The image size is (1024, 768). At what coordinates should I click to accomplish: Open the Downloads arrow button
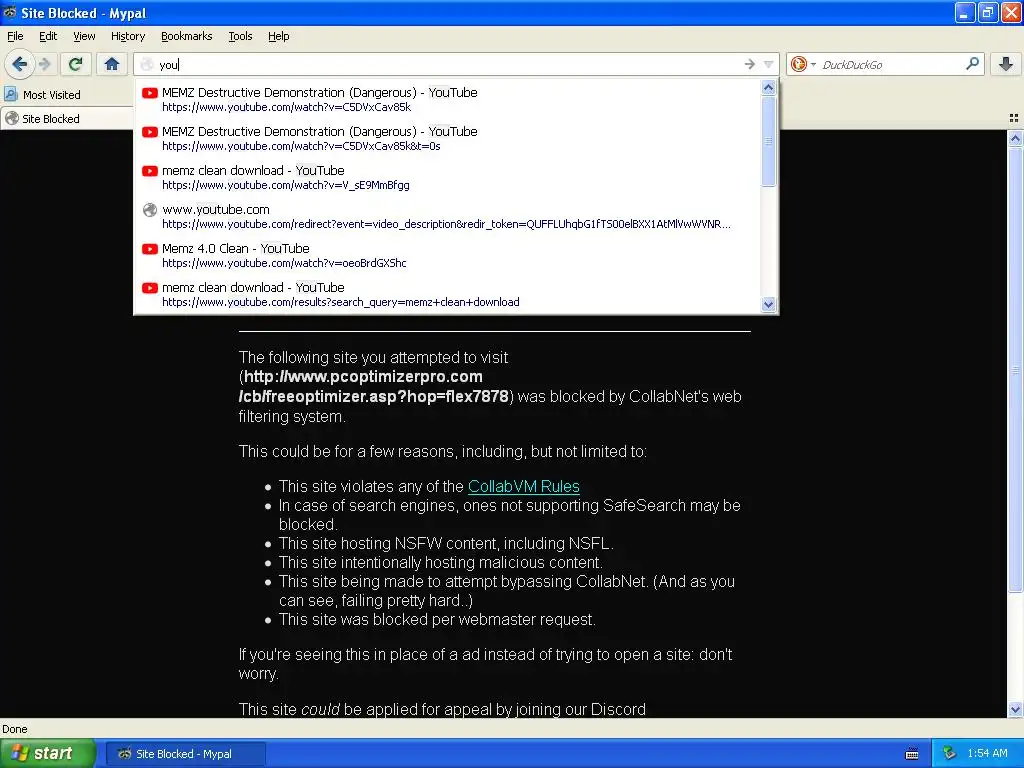tap(1006, 64)
